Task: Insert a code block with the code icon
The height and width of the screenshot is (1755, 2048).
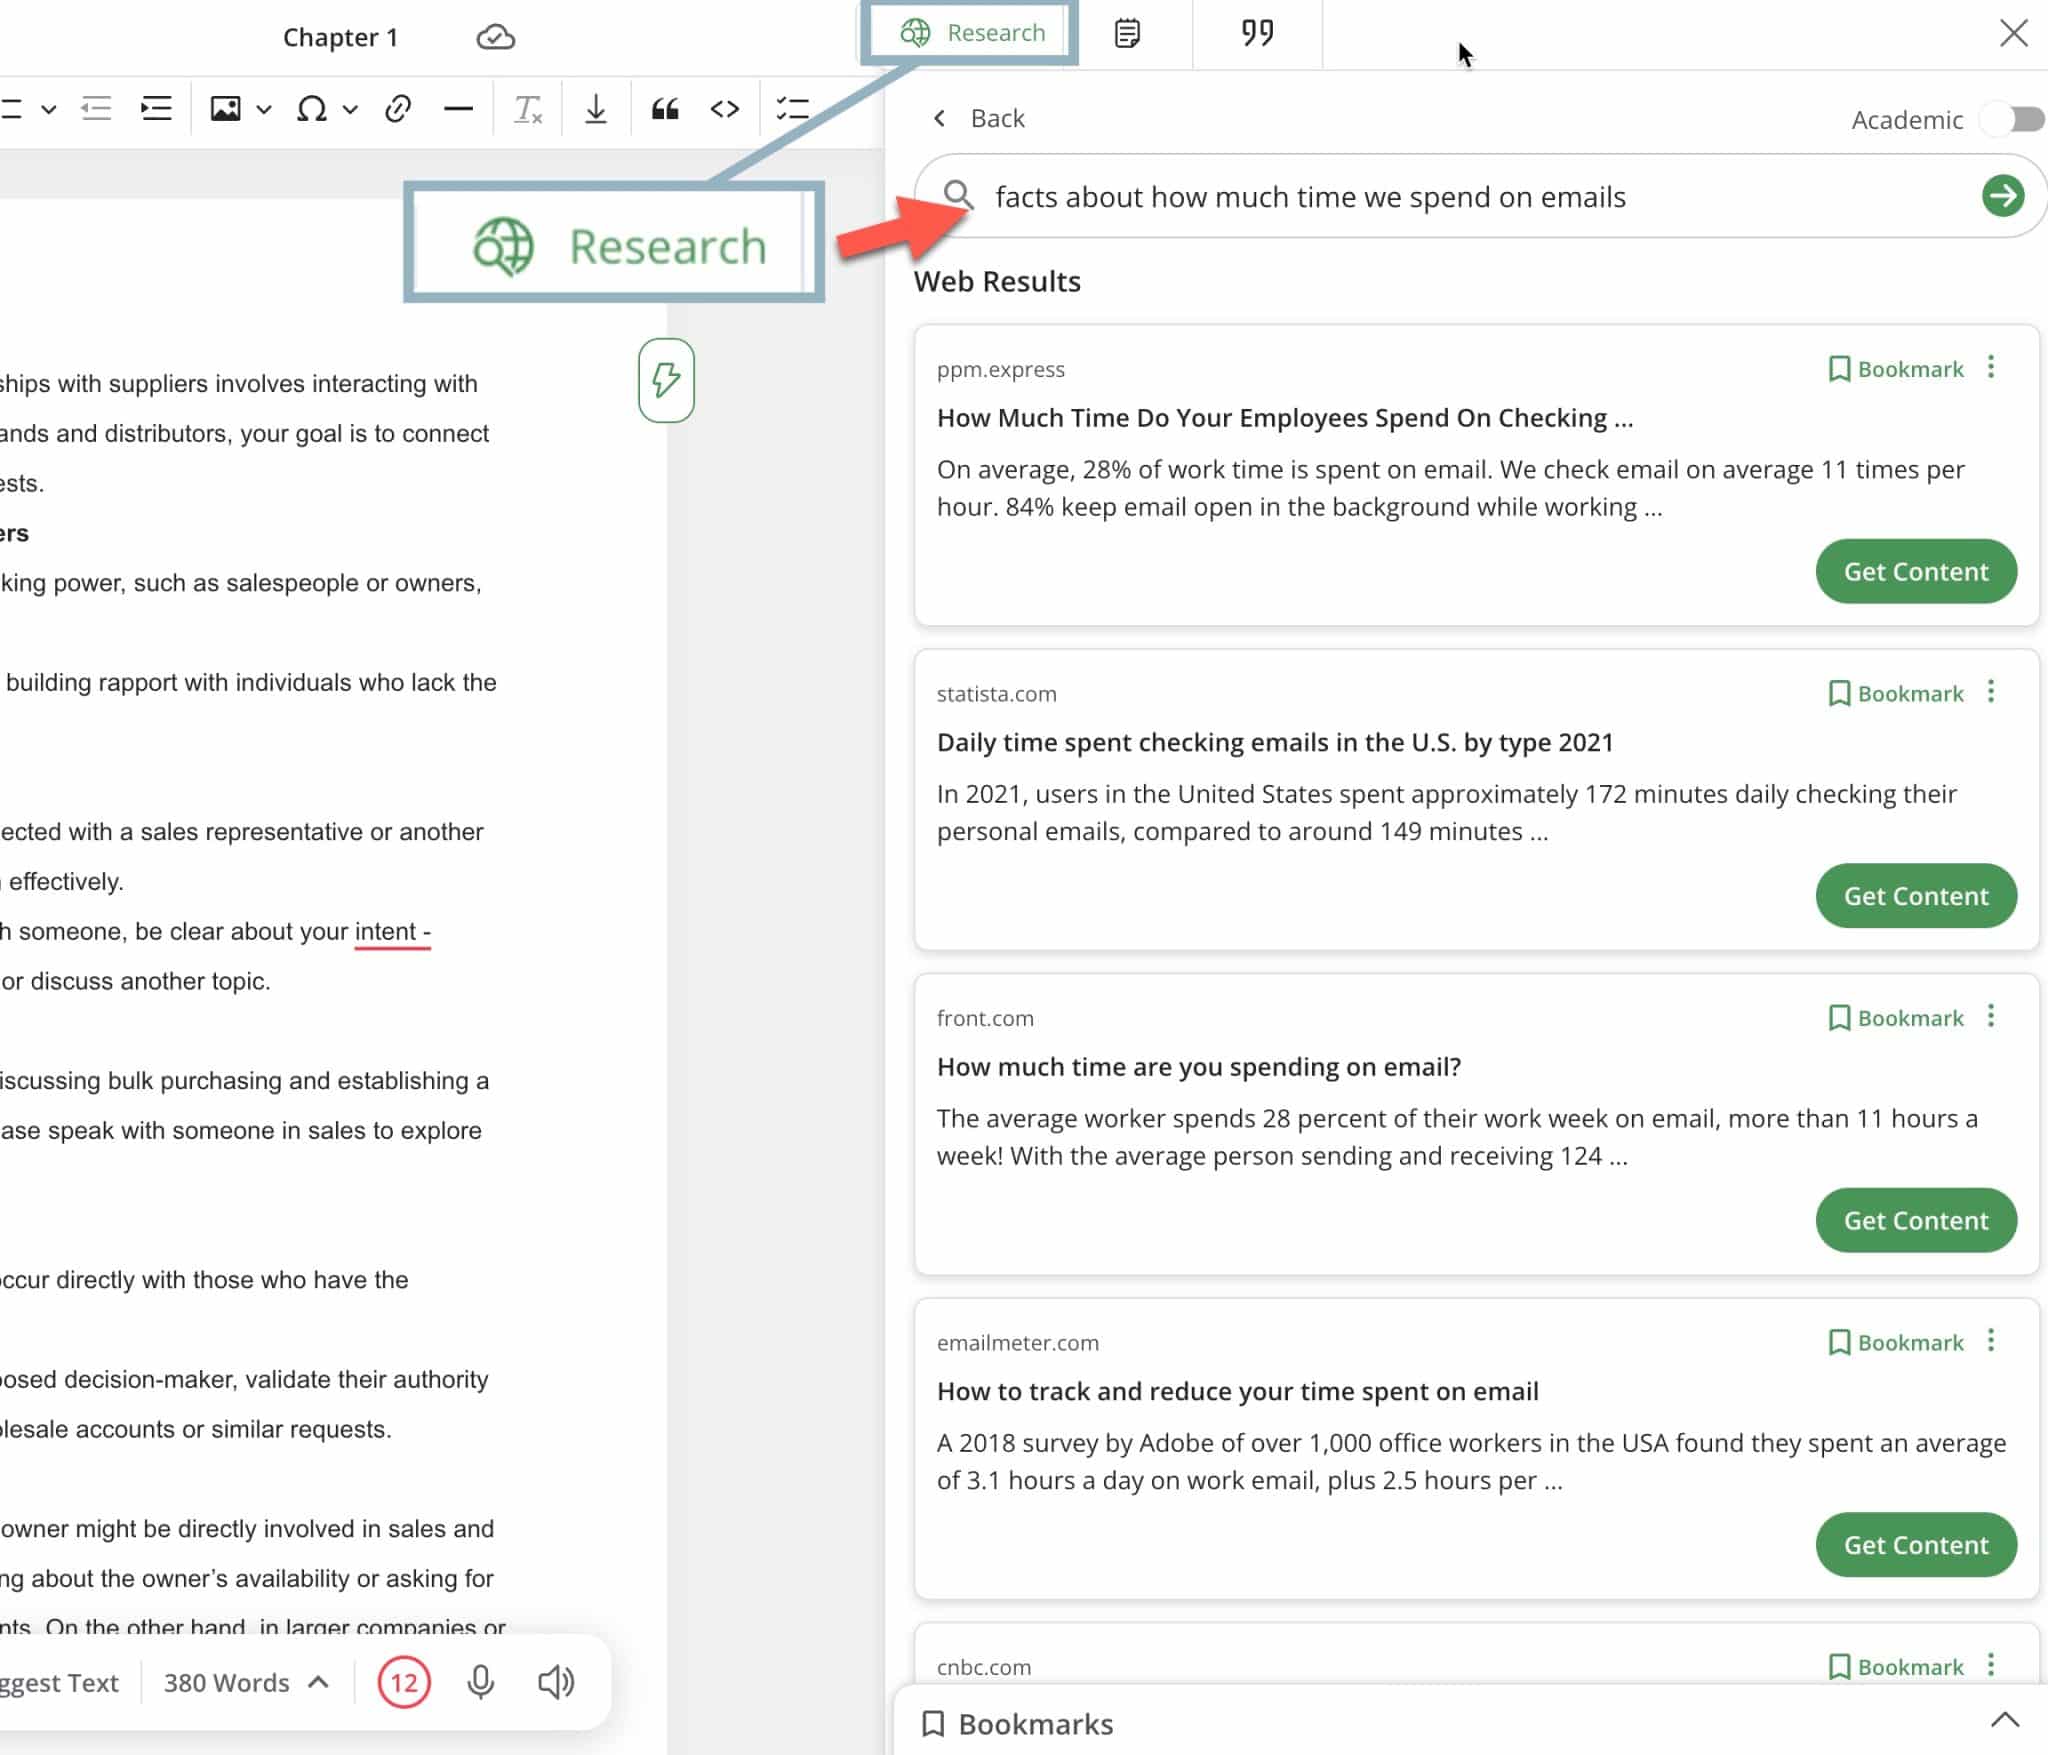Action: click(x=724, y=108)
